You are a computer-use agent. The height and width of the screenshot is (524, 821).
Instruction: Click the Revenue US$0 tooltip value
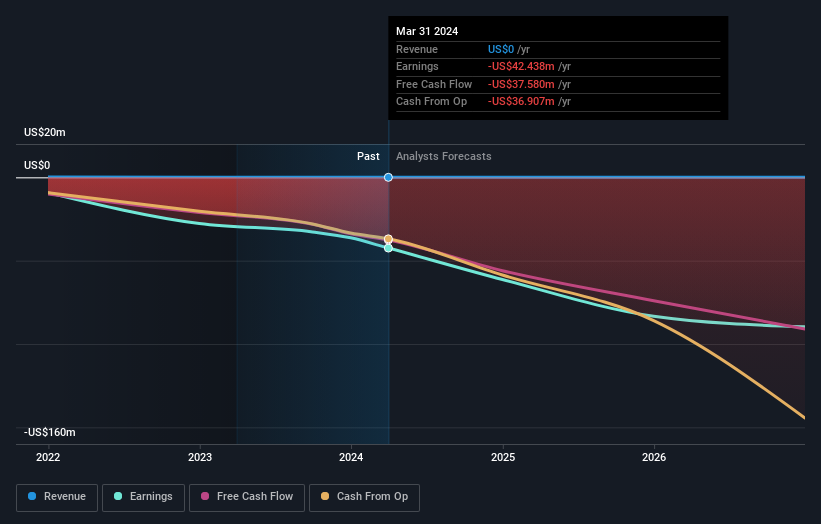501,49
